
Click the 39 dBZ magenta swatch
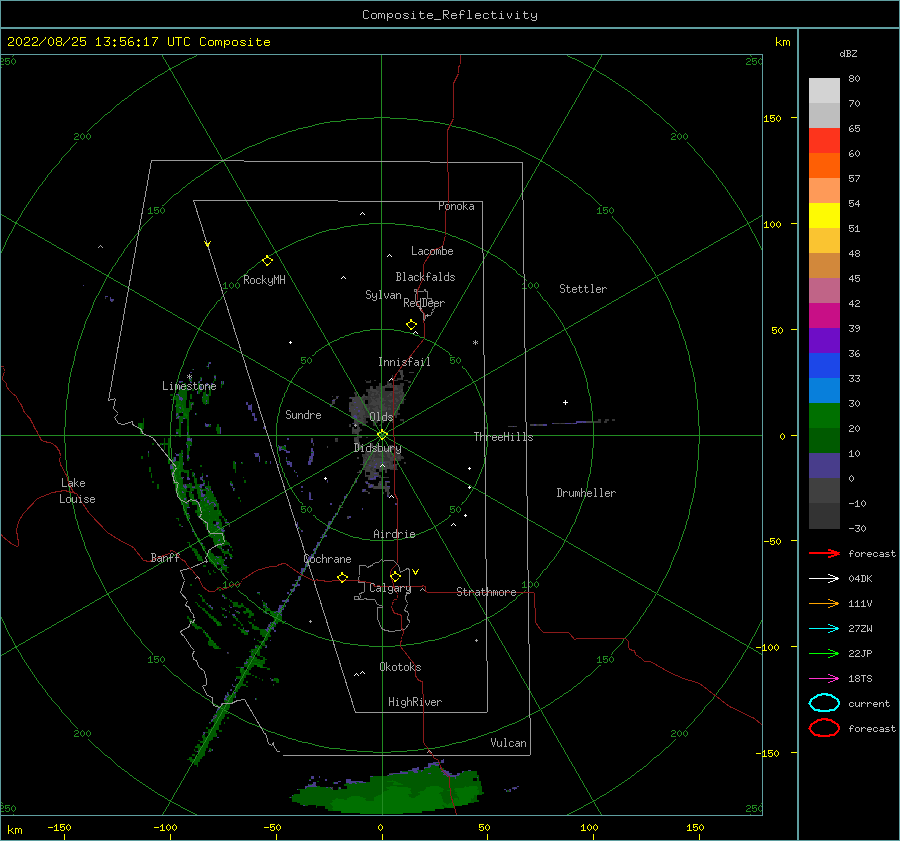824,315
